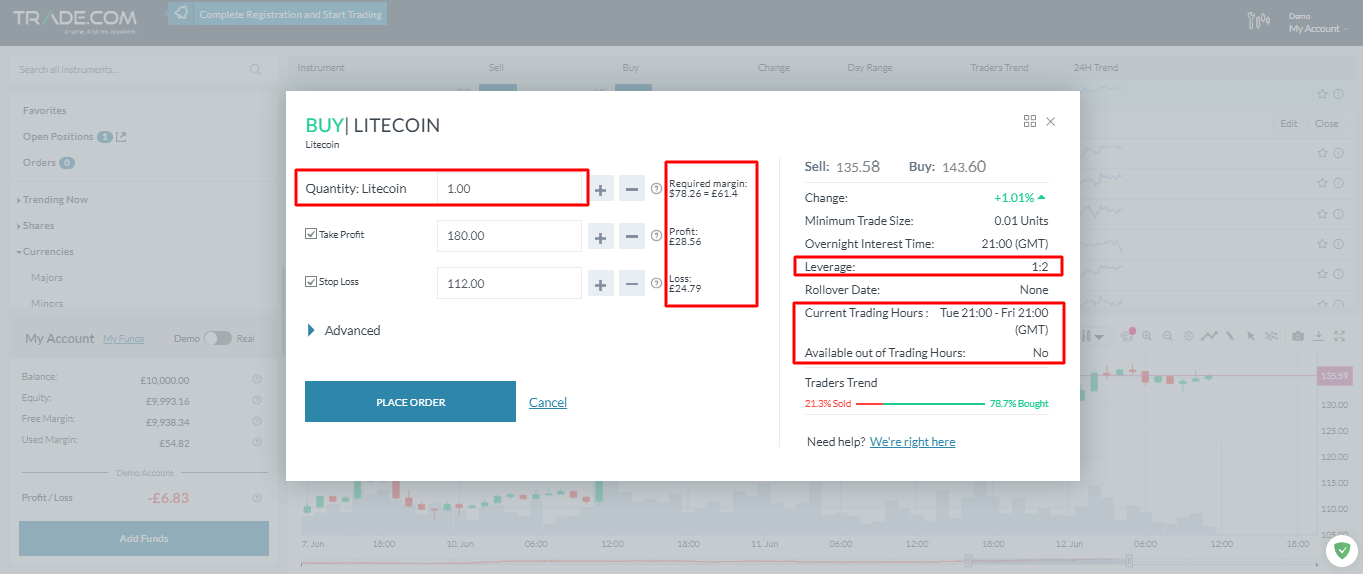This screenshot has height=574, width=1363.
Task: Expand the Shares category
Action: [x=36, y=226]
